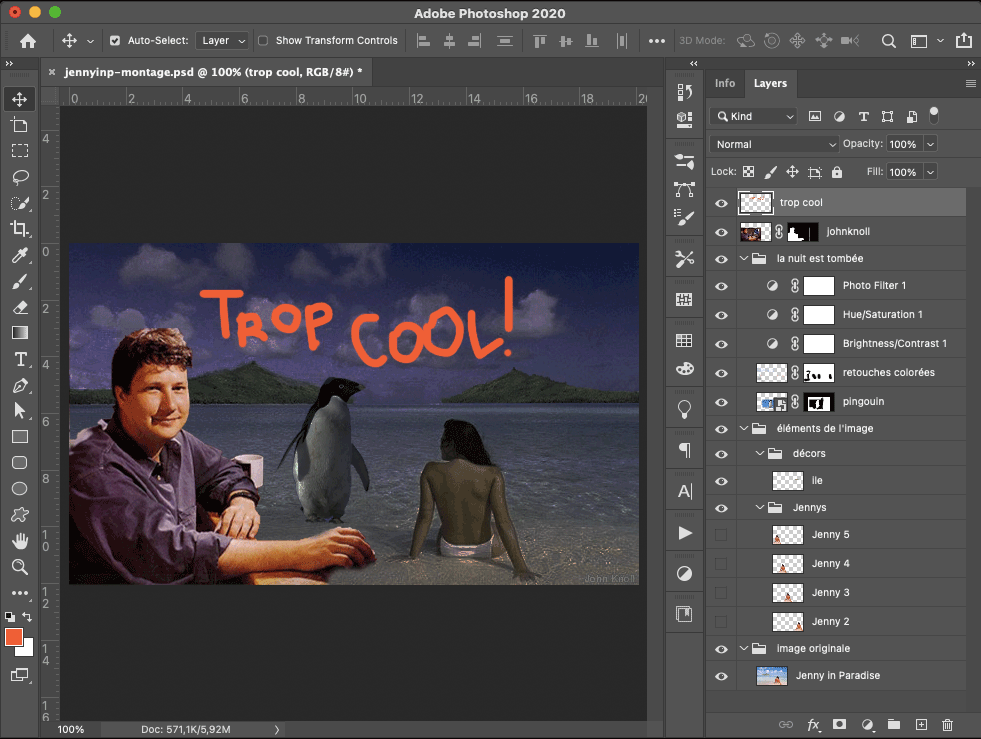The image size is (981, 739).
Task: Select the Lasso tool
Action: (x=20, y=177)
